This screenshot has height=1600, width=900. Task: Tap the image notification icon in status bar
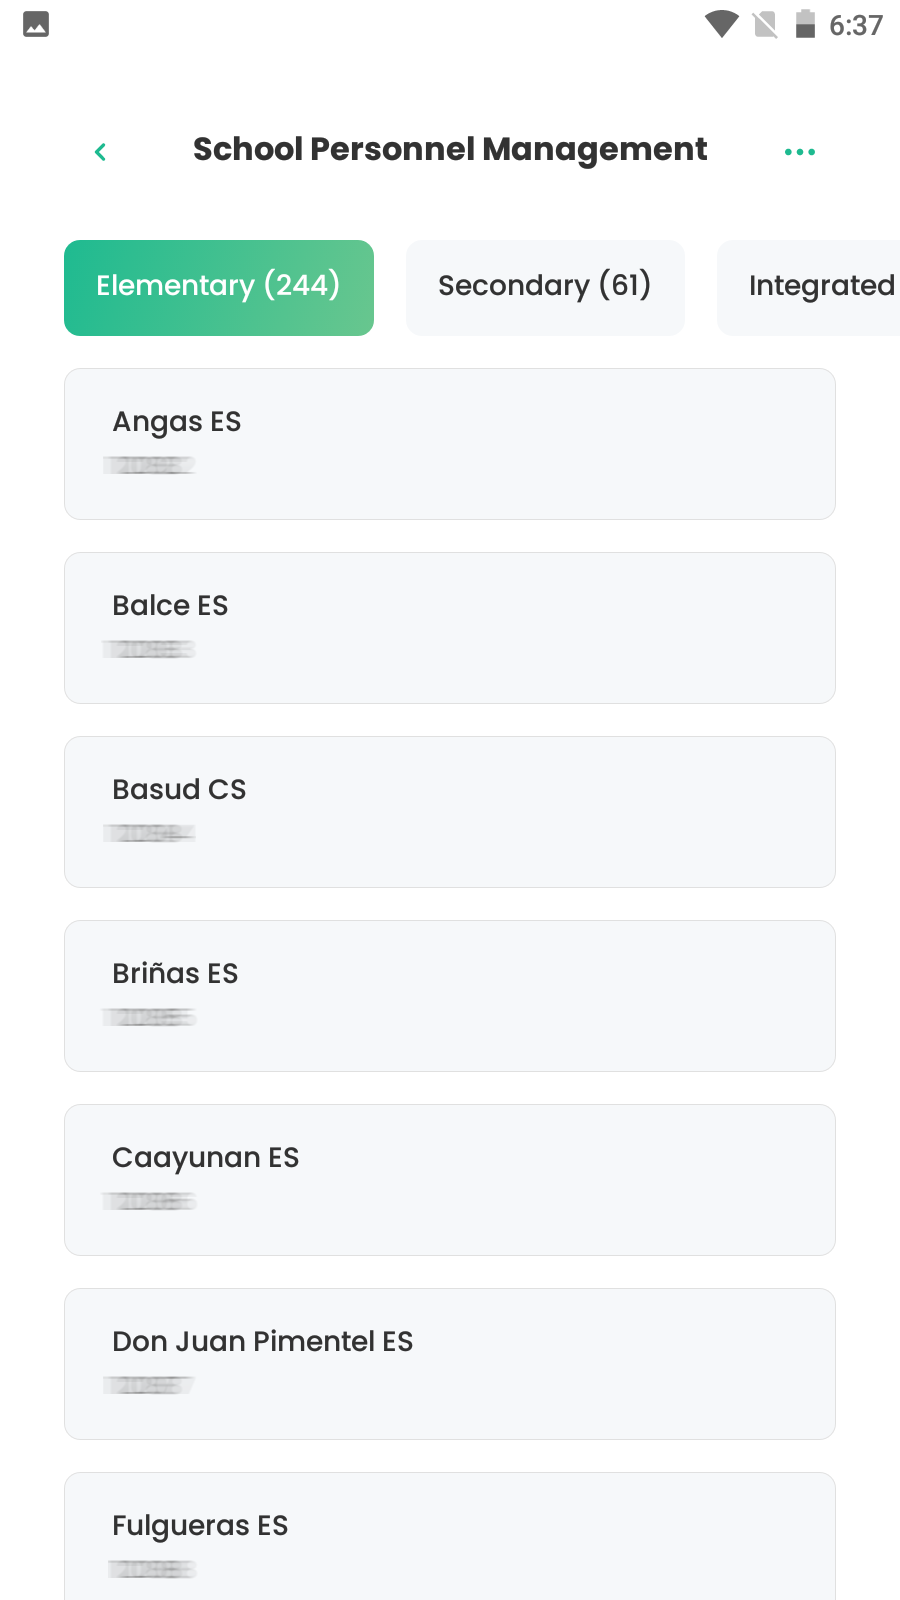coord(36,24)
